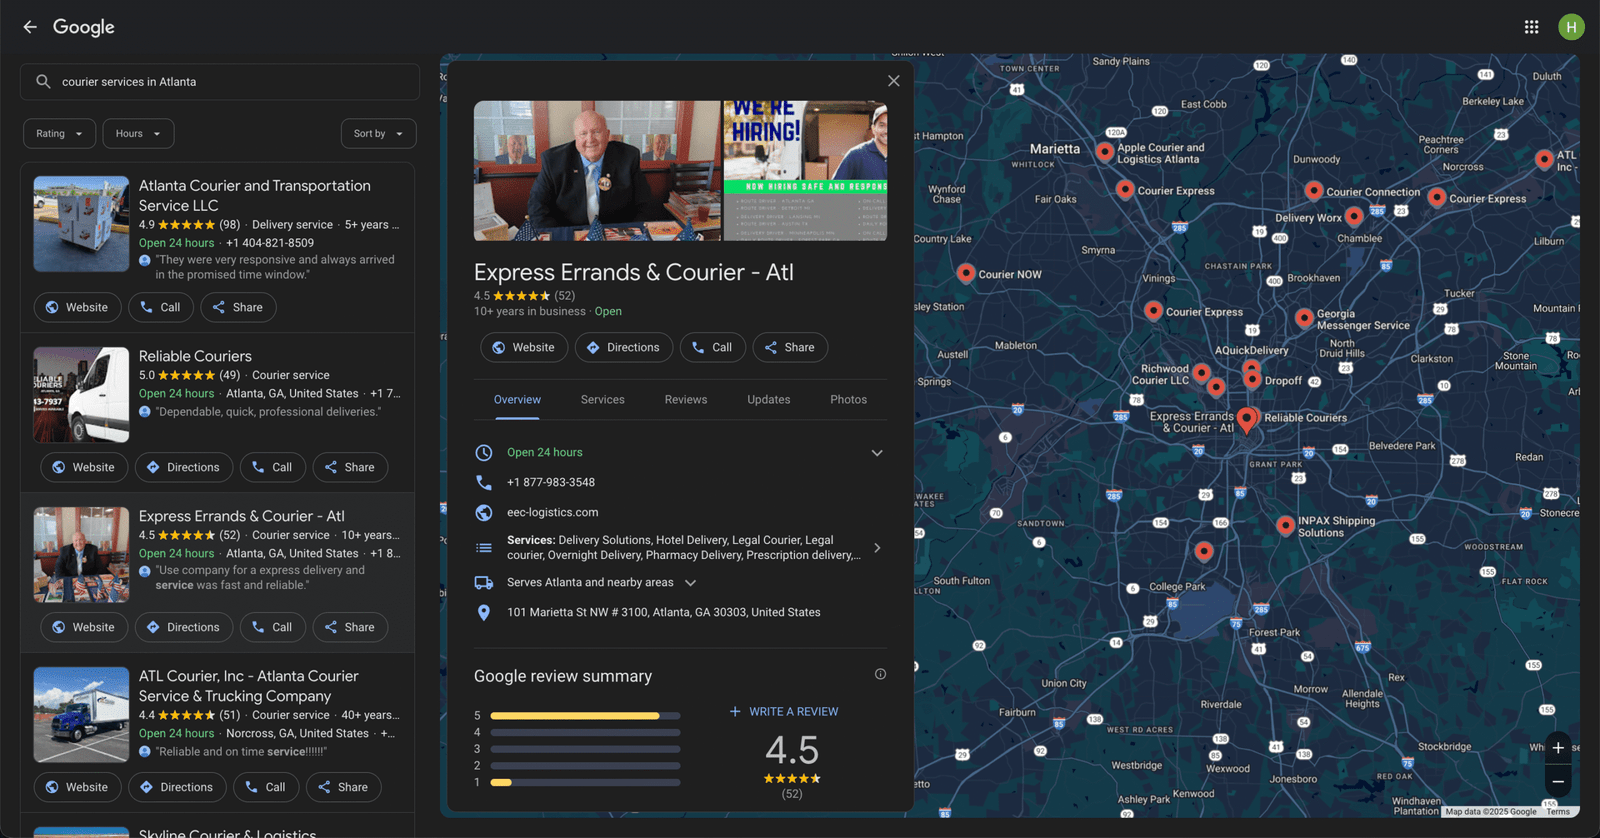Open Website for Atlanta Courier and Transportation
The height and width of the screenshot is (838, 1600).
pos(78,307)
